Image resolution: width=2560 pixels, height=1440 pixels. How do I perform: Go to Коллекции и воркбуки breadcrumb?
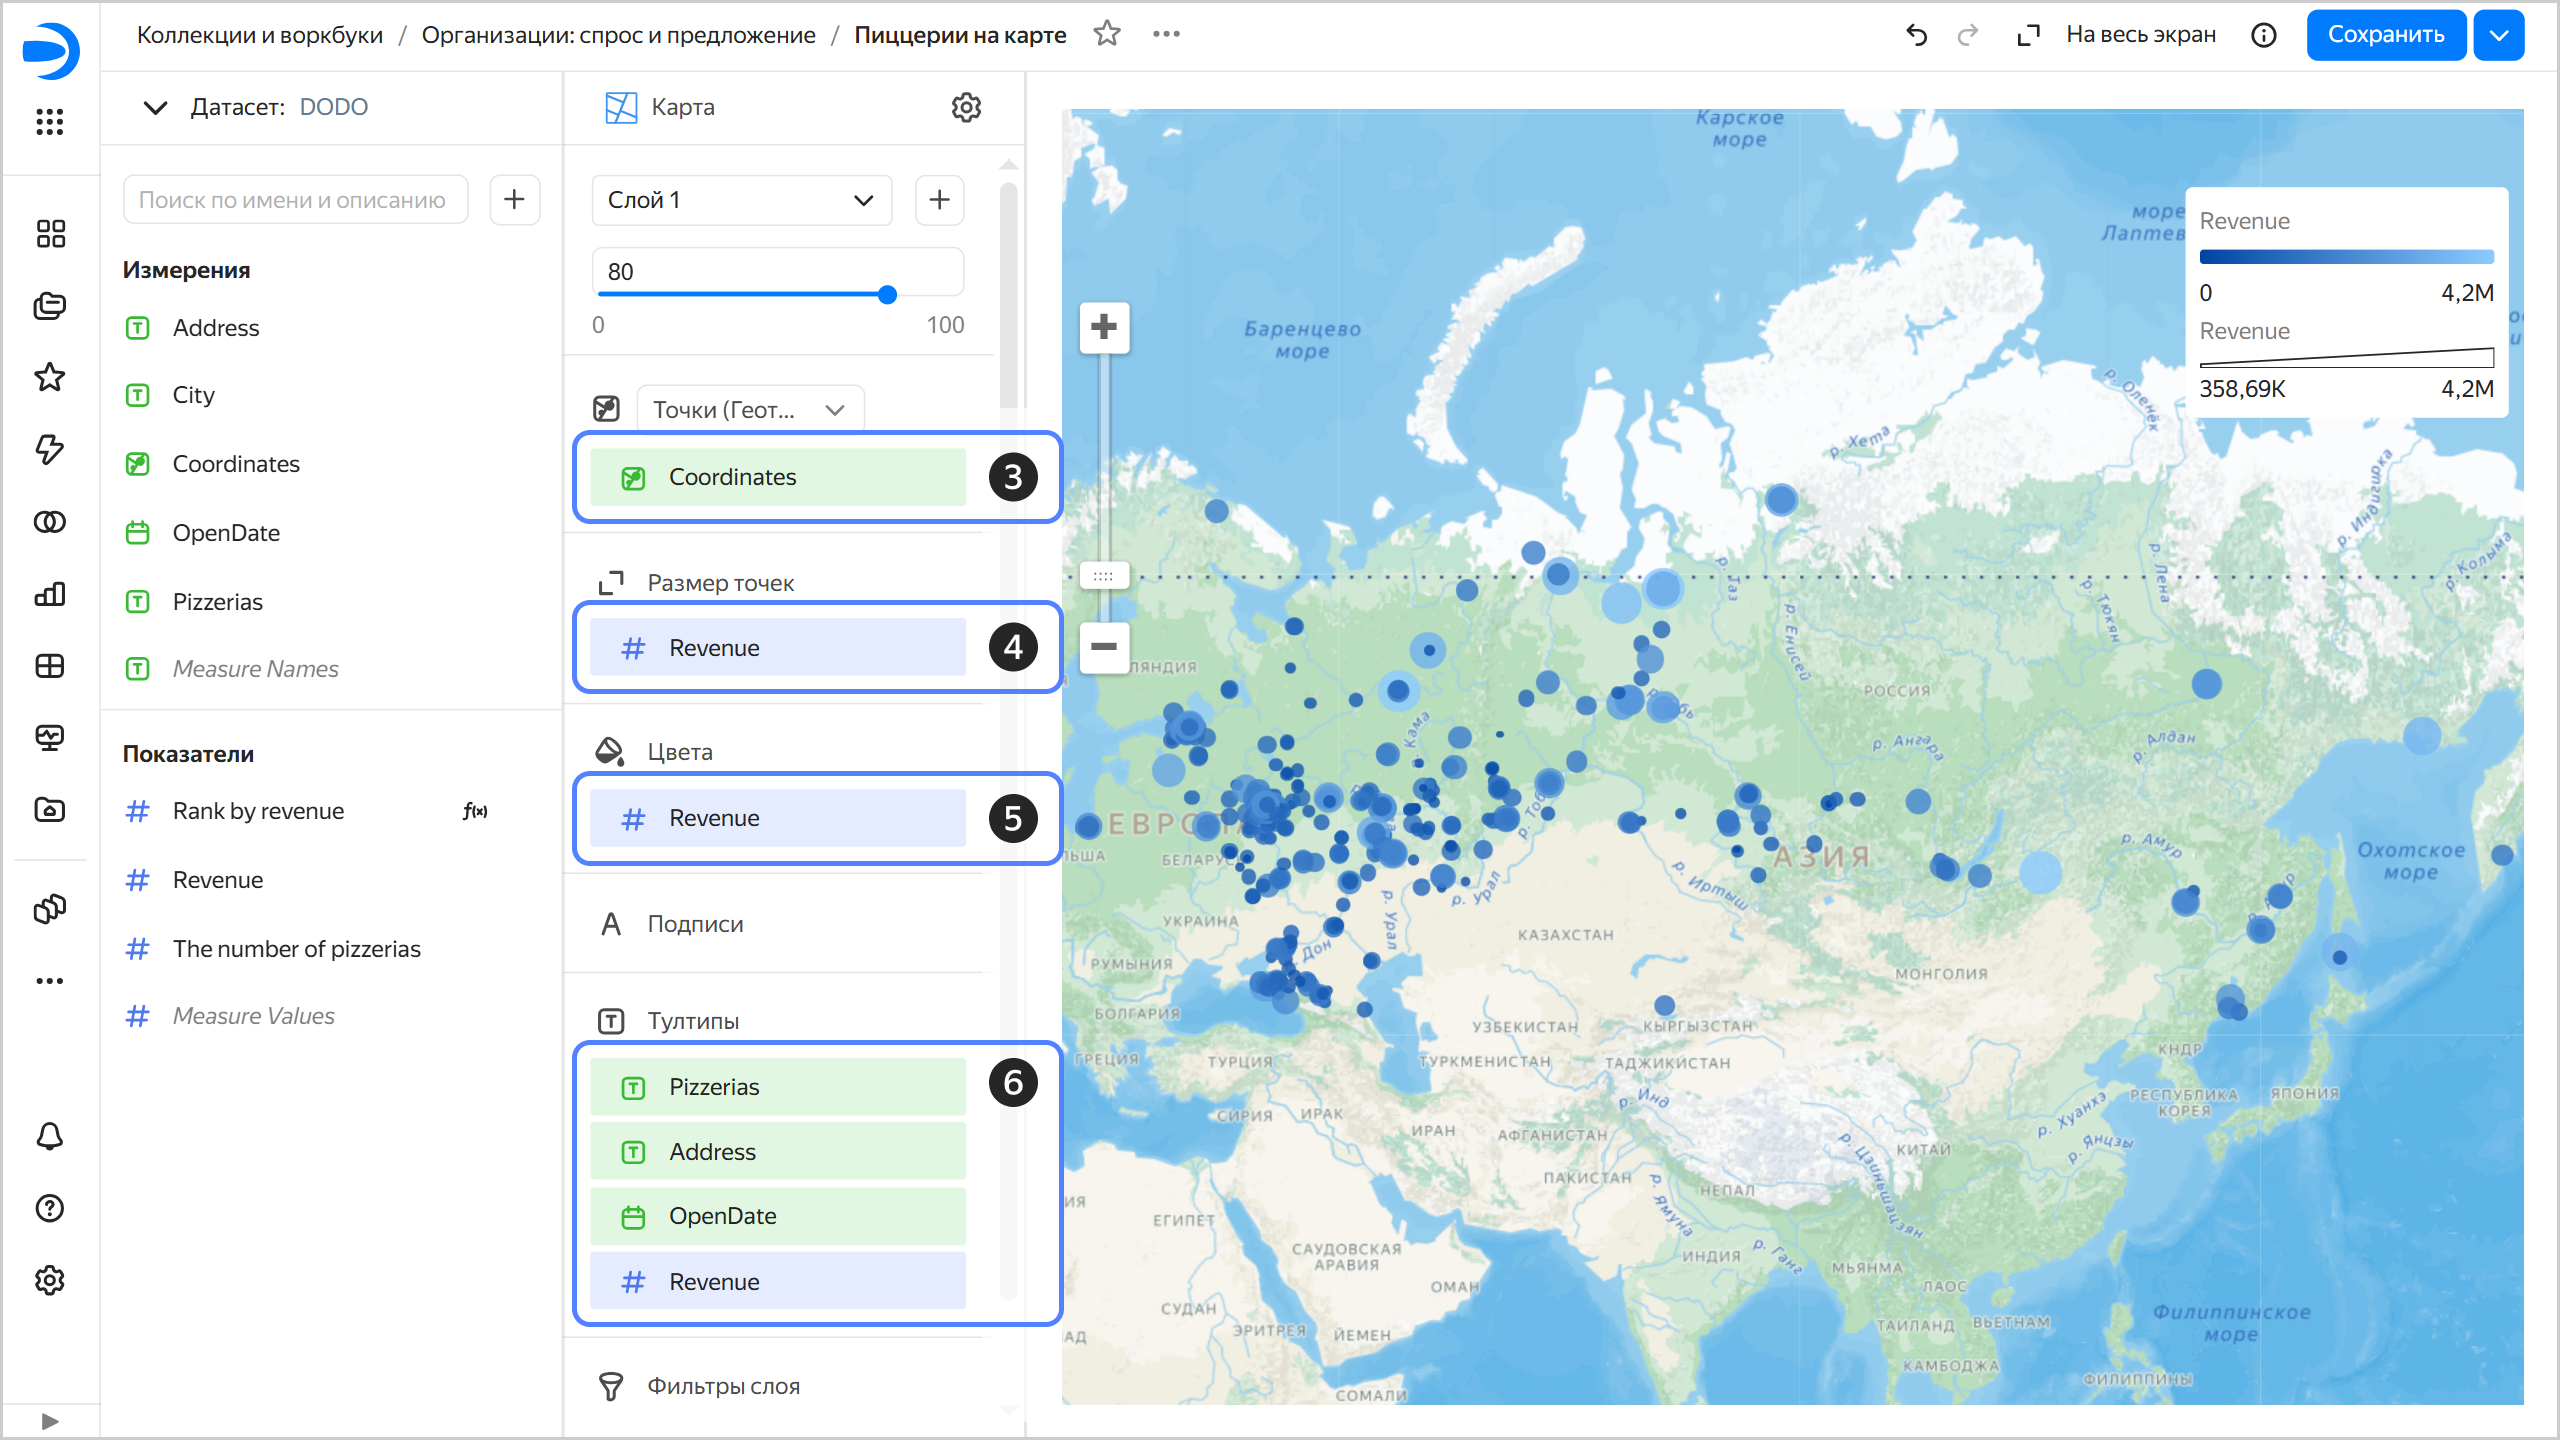[260, 33]
